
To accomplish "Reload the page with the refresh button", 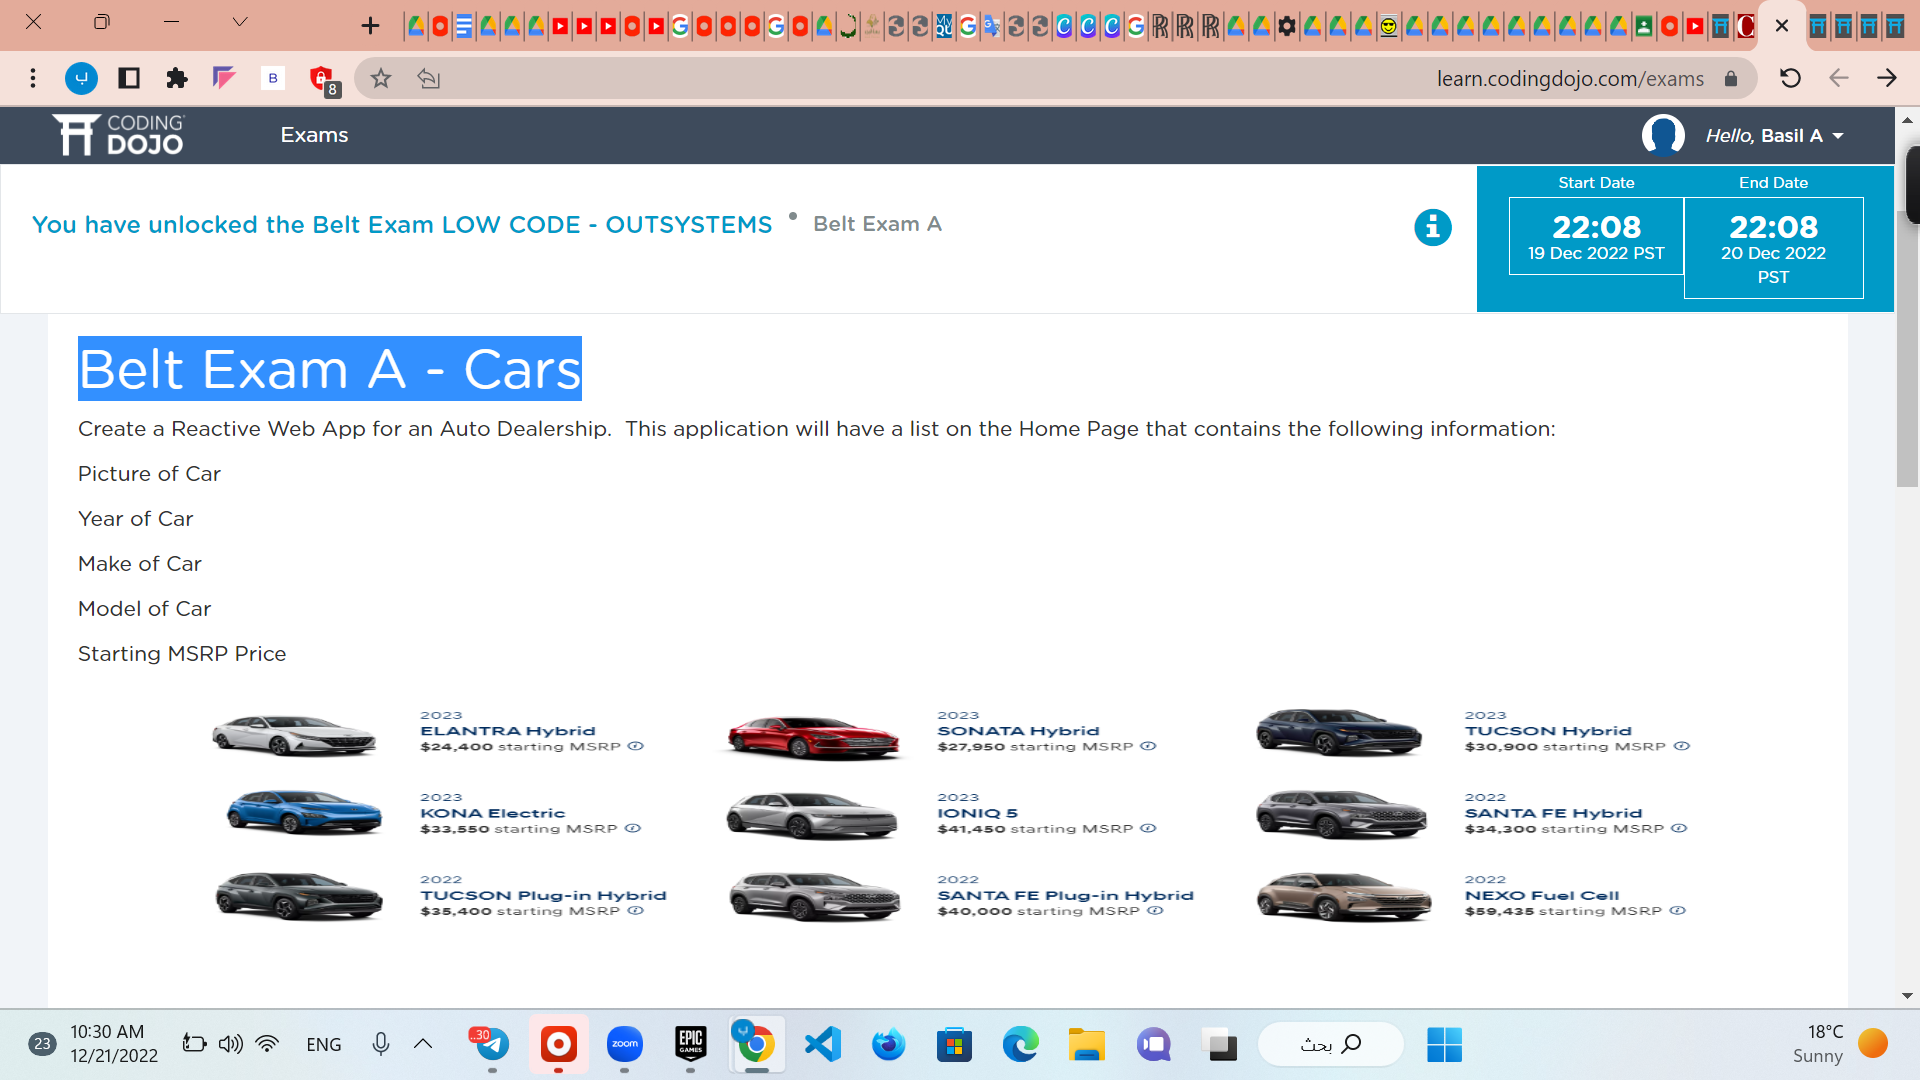I will pos(1791,78).
